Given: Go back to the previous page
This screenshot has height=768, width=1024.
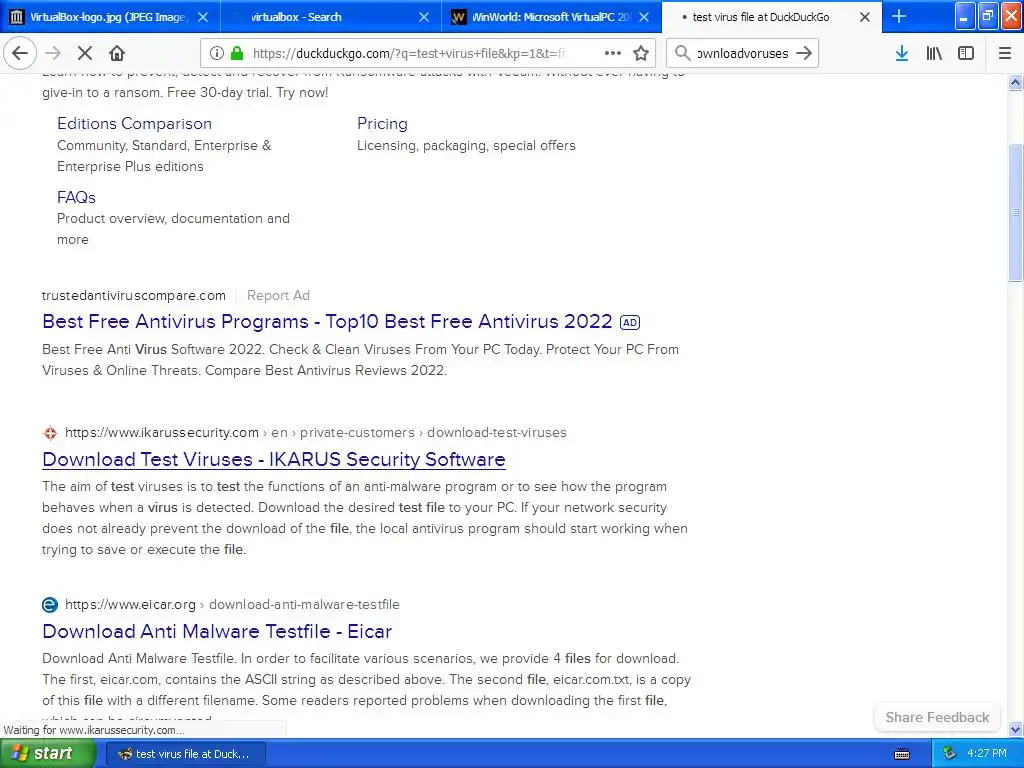Looking at the screenshot, I should [20, 54].
